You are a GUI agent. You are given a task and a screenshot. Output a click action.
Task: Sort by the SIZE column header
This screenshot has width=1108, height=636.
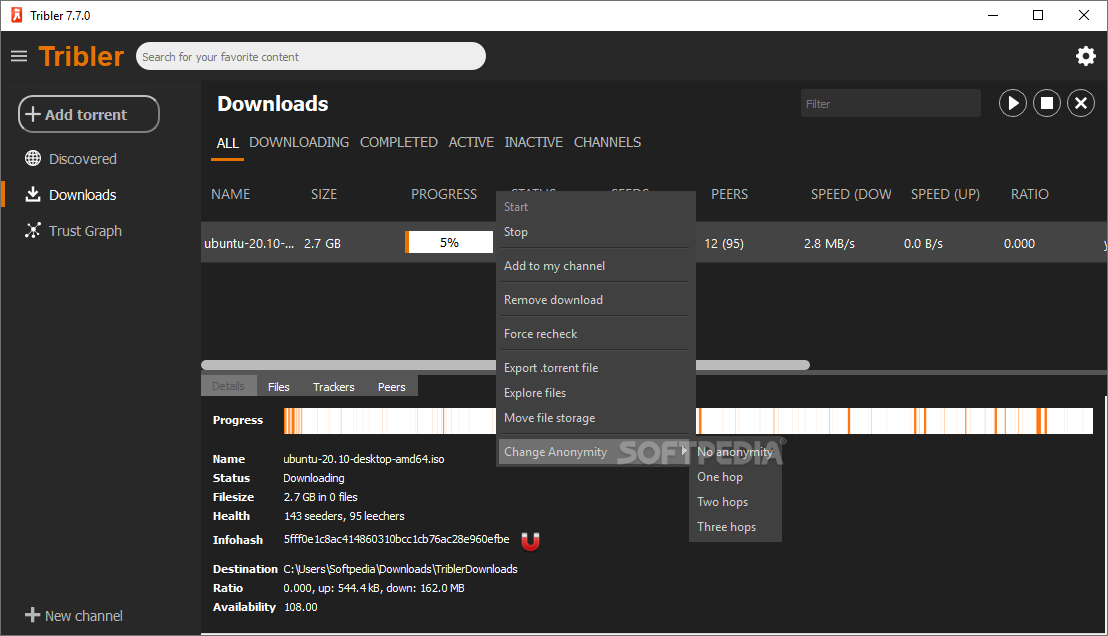324,194
